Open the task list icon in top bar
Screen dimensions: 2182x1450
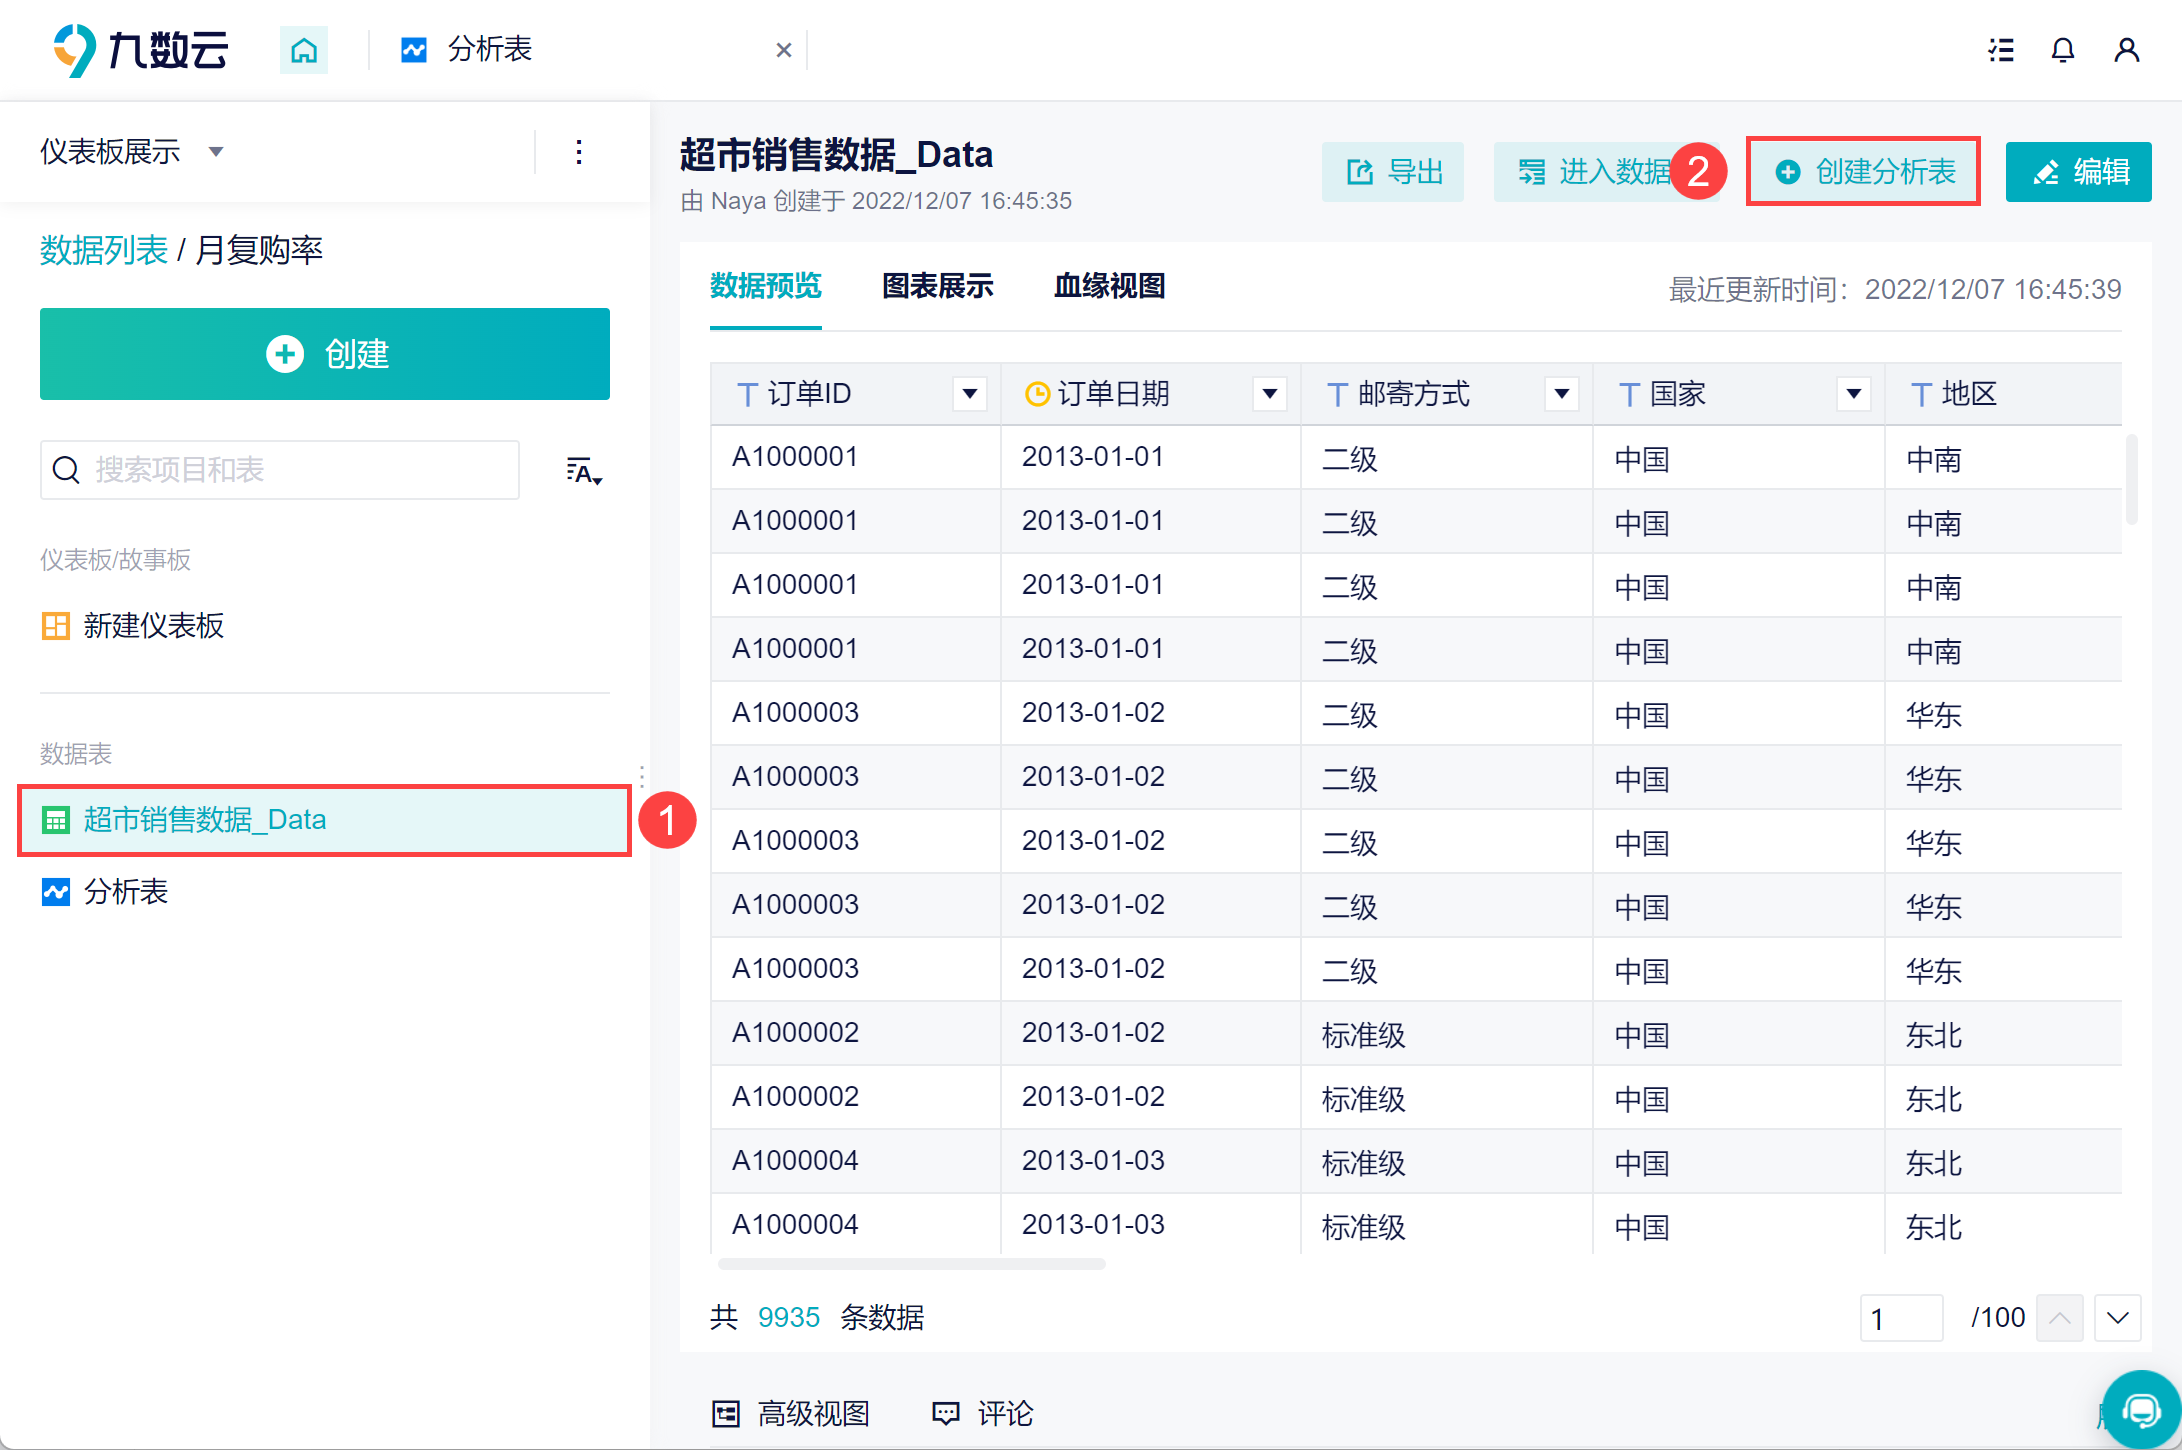pyautogui.click(x=2001, y=50)
